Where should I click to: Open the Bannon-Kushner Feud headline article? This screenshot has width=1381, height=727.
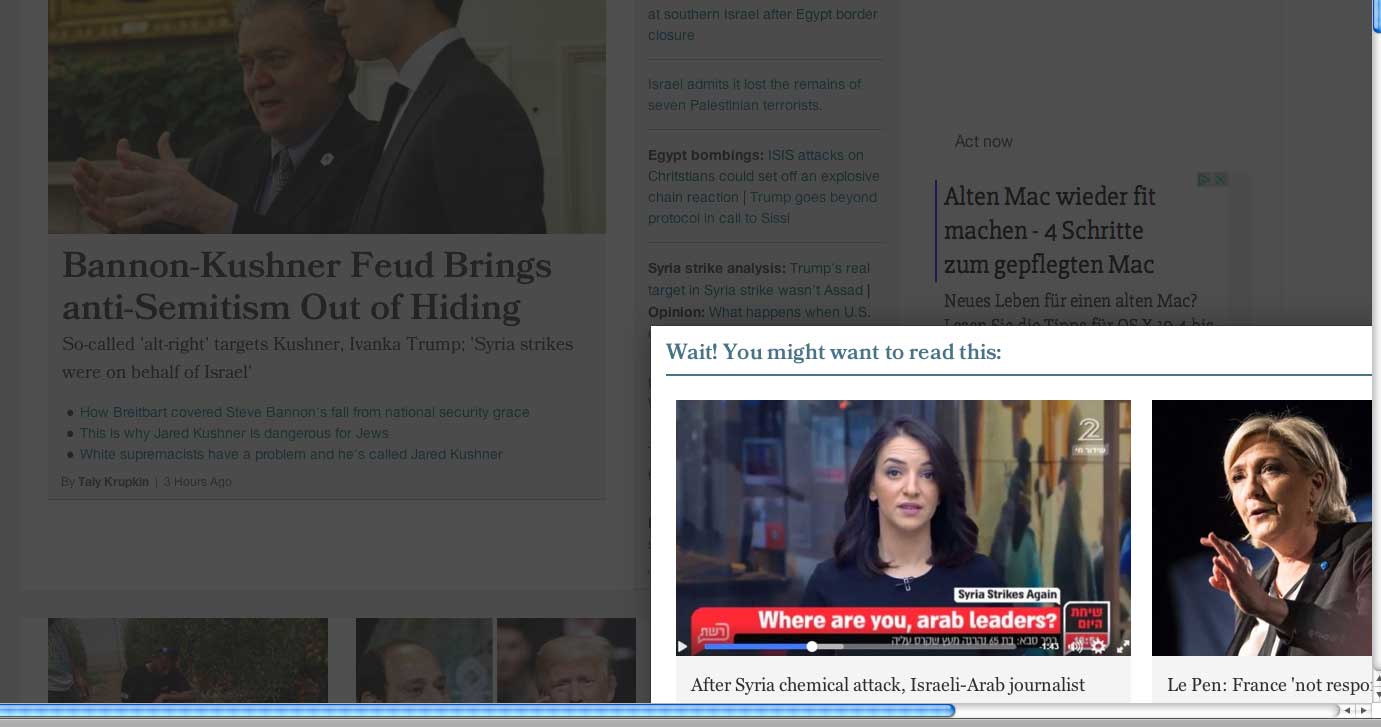(306, 286)
